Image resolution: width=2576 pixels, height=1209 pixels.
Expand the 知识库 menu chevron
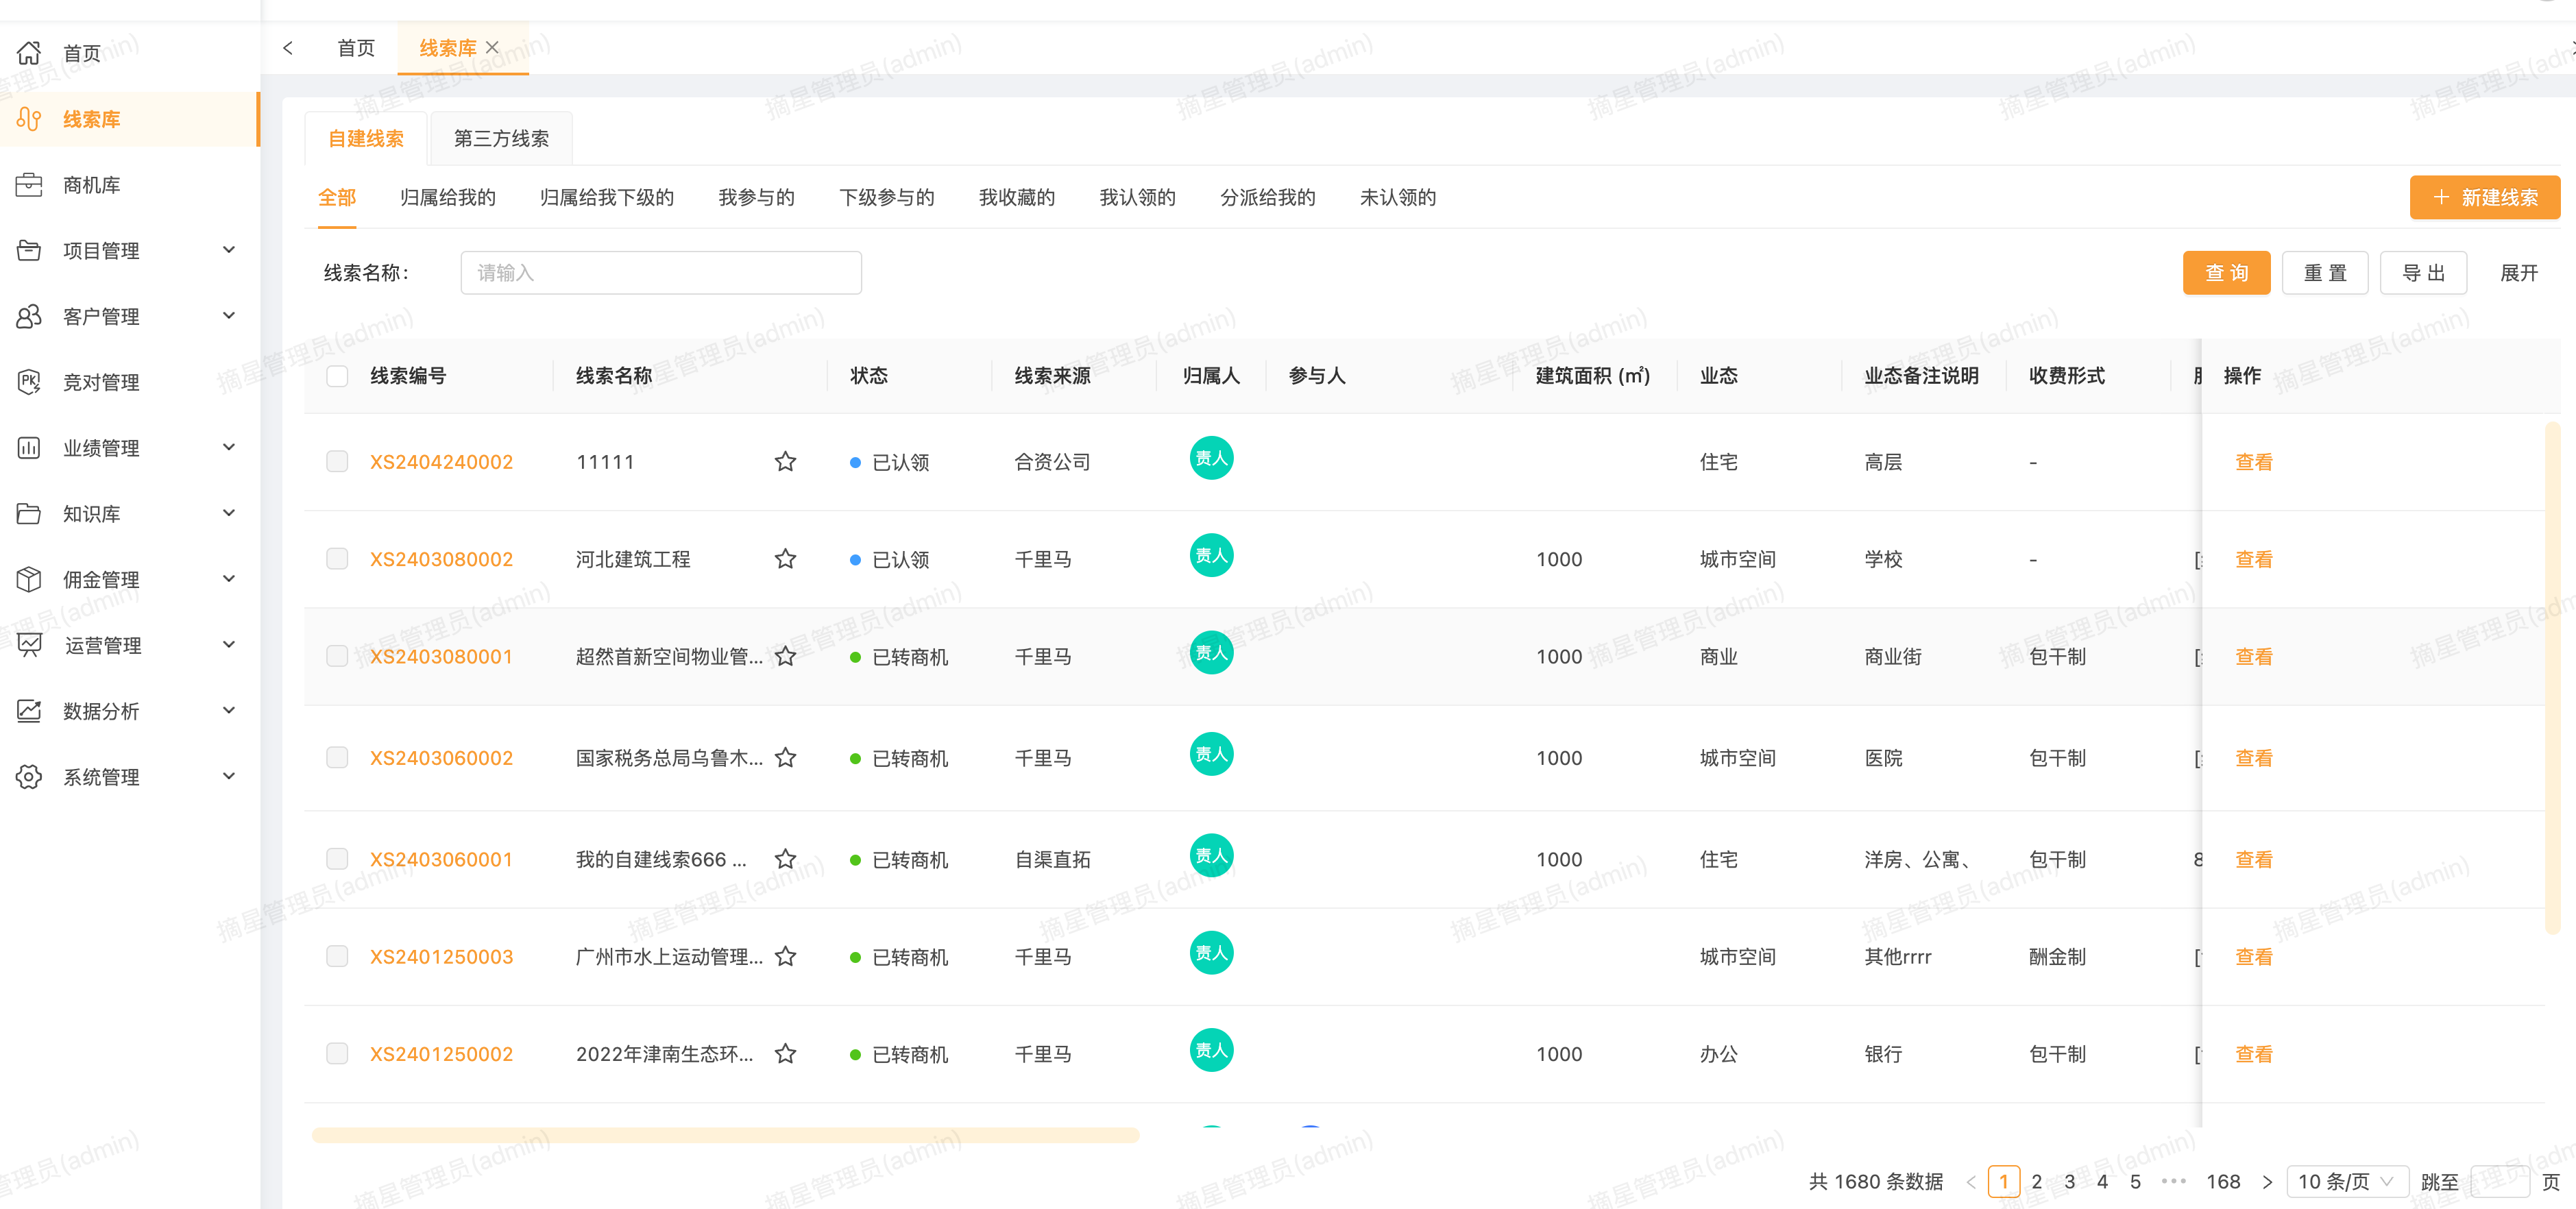(x=229, y=513)
